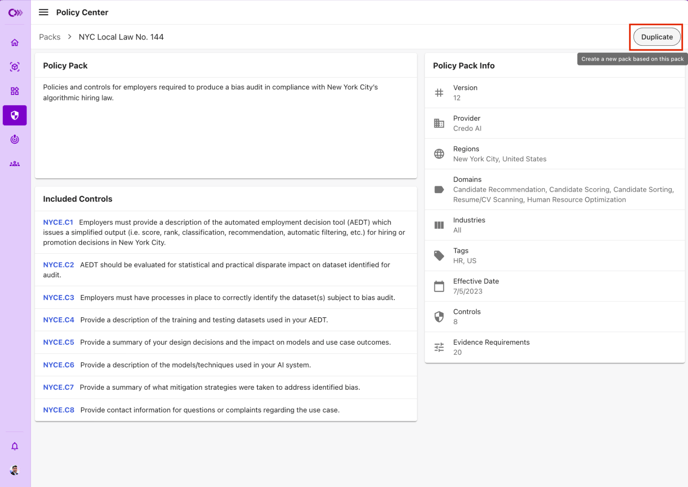
Task: Go back to the Packs breadcrumb
Action: (50, 37)
